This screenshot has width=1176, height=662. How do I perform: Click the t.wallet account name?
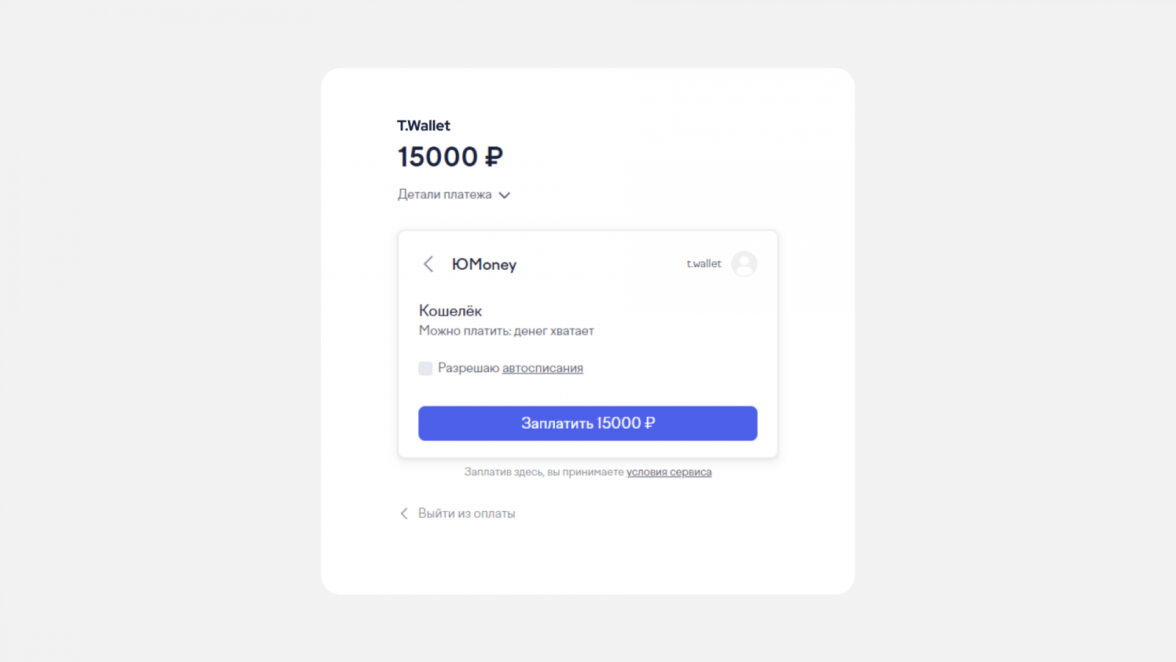point(703,264)
